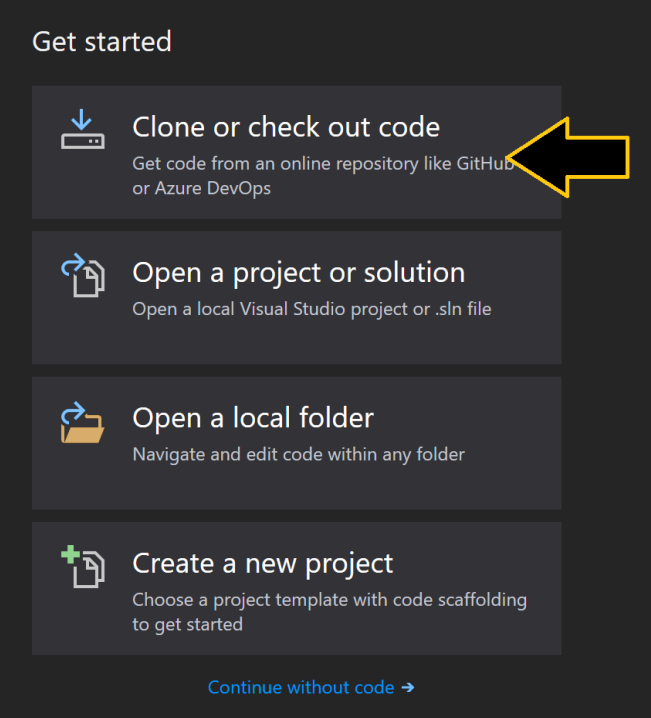Click the open local folder icon

82,422
